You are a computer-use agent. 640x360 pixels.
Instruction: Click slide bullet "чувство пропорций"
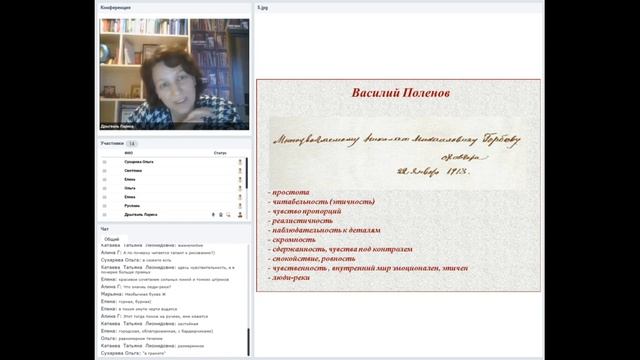pos(304,211)
